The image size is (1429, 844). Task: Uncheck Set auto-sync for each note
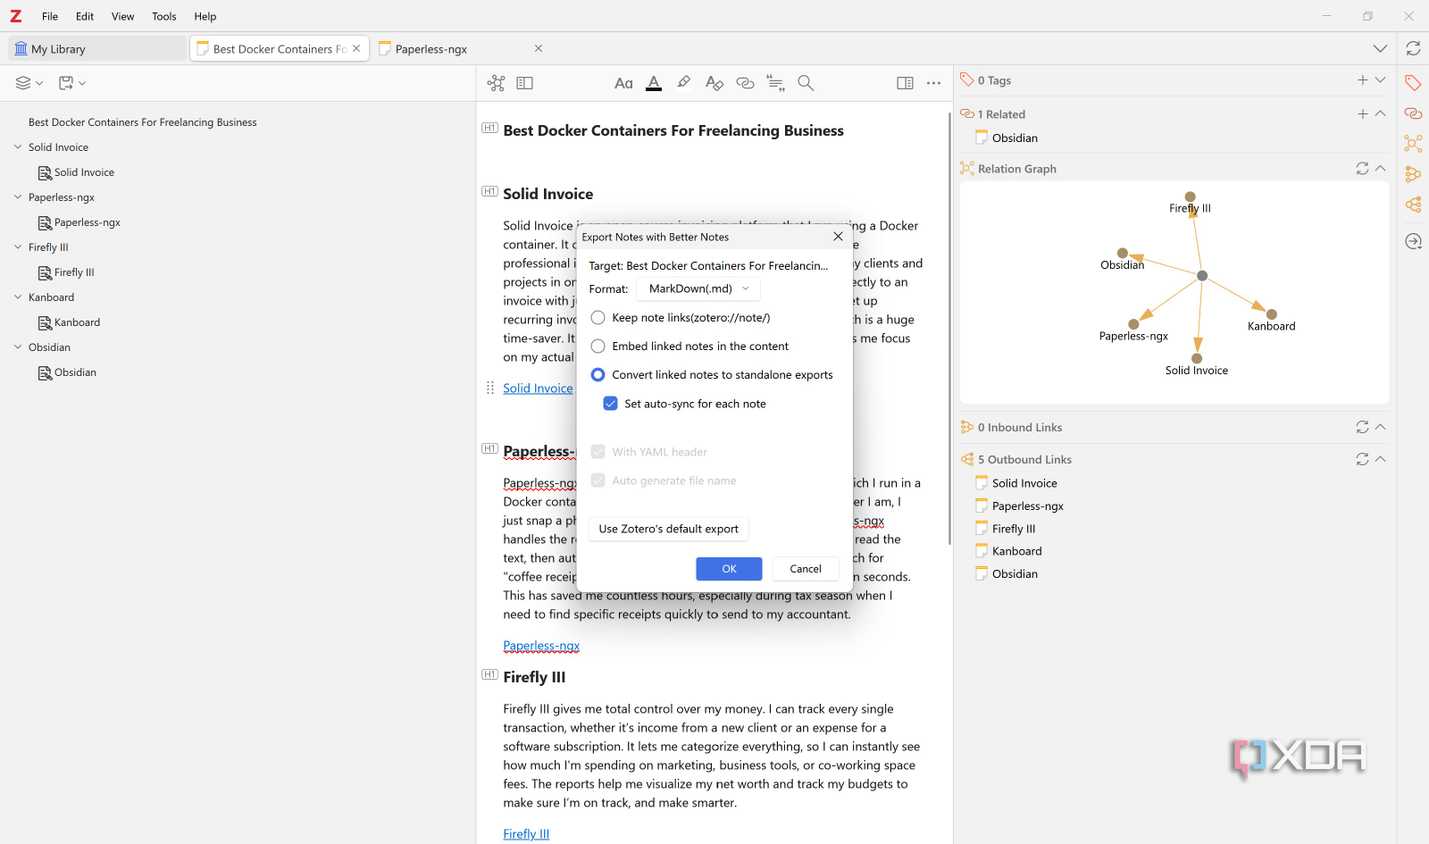pos(610,404)
